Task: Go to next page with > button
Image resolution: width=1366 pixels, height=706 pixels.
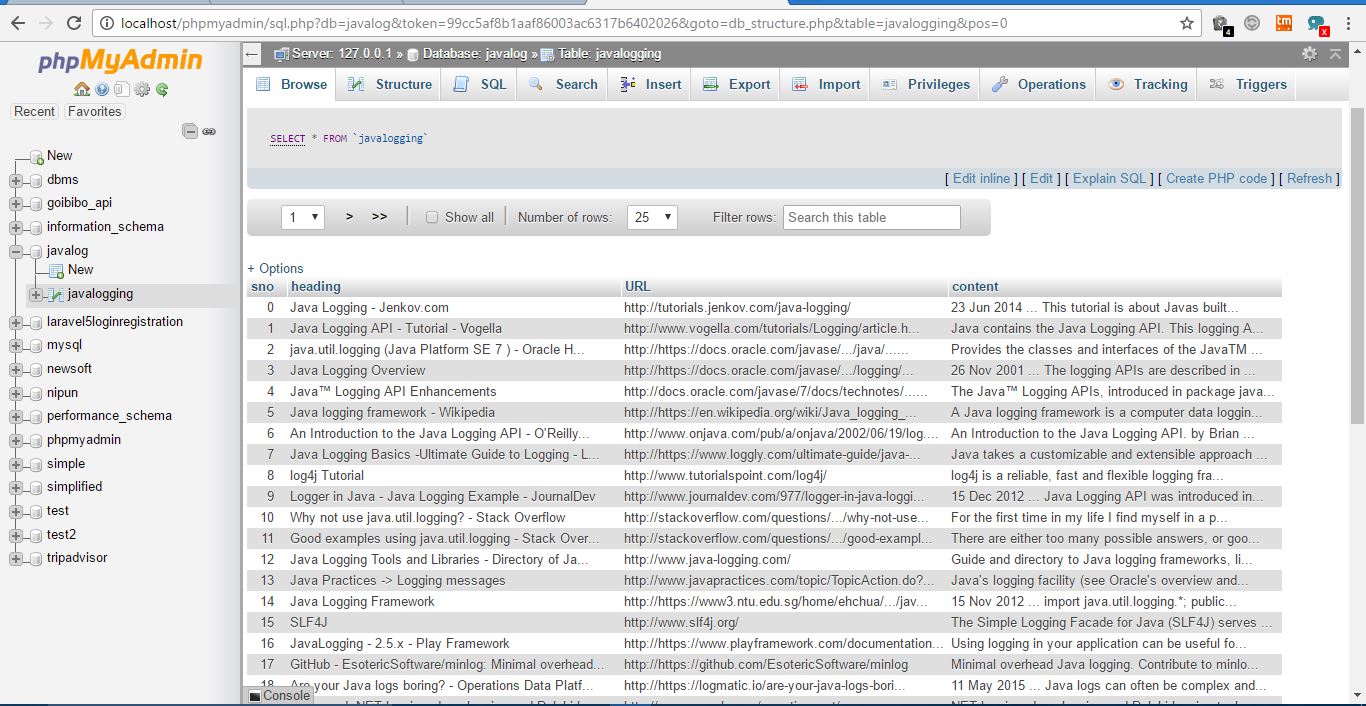Action: [x=349, y=216]
